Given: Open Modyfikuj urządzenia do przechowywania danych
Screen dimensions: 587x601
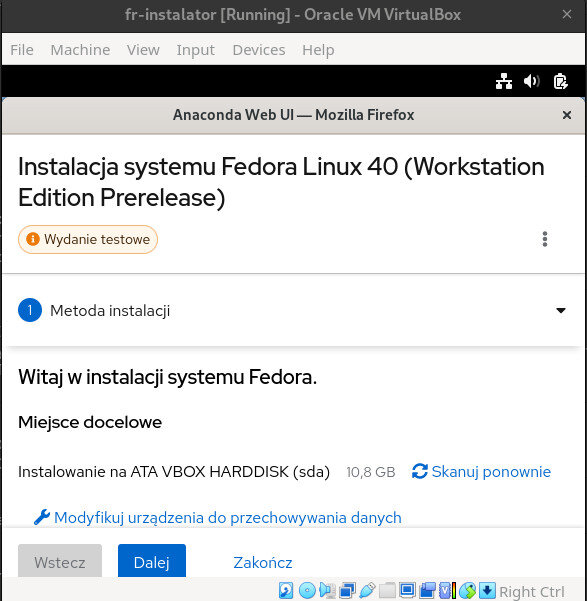Looking at the screenshot, I should point(217,517).
